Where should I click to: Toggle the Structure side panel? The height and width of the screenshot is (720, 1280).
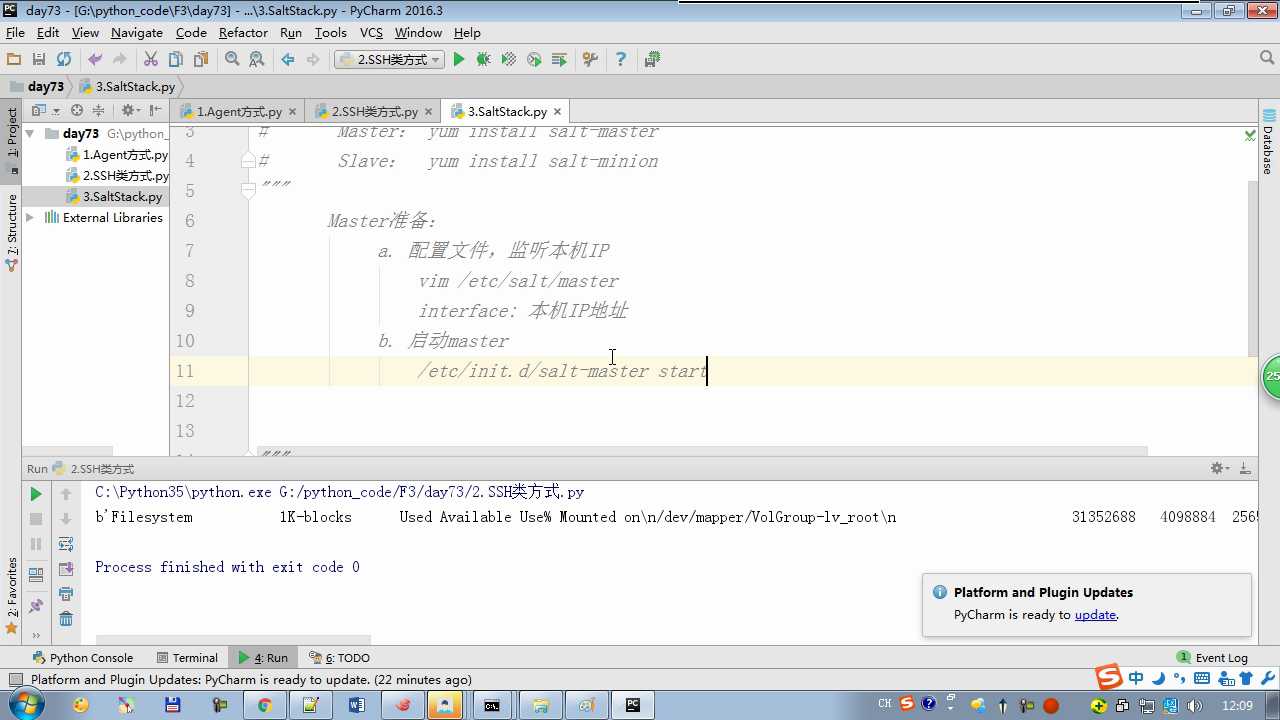pos(11,233)
